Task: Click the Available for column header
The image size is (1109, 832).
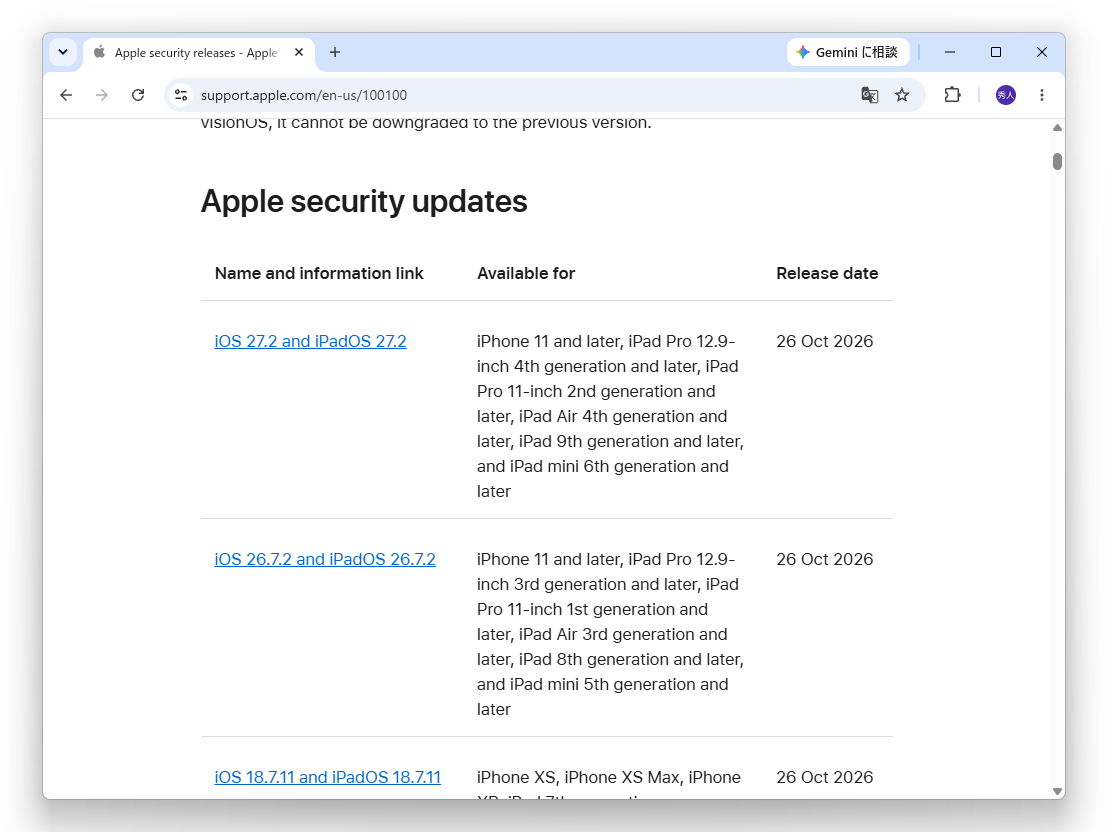Action: 526,273
